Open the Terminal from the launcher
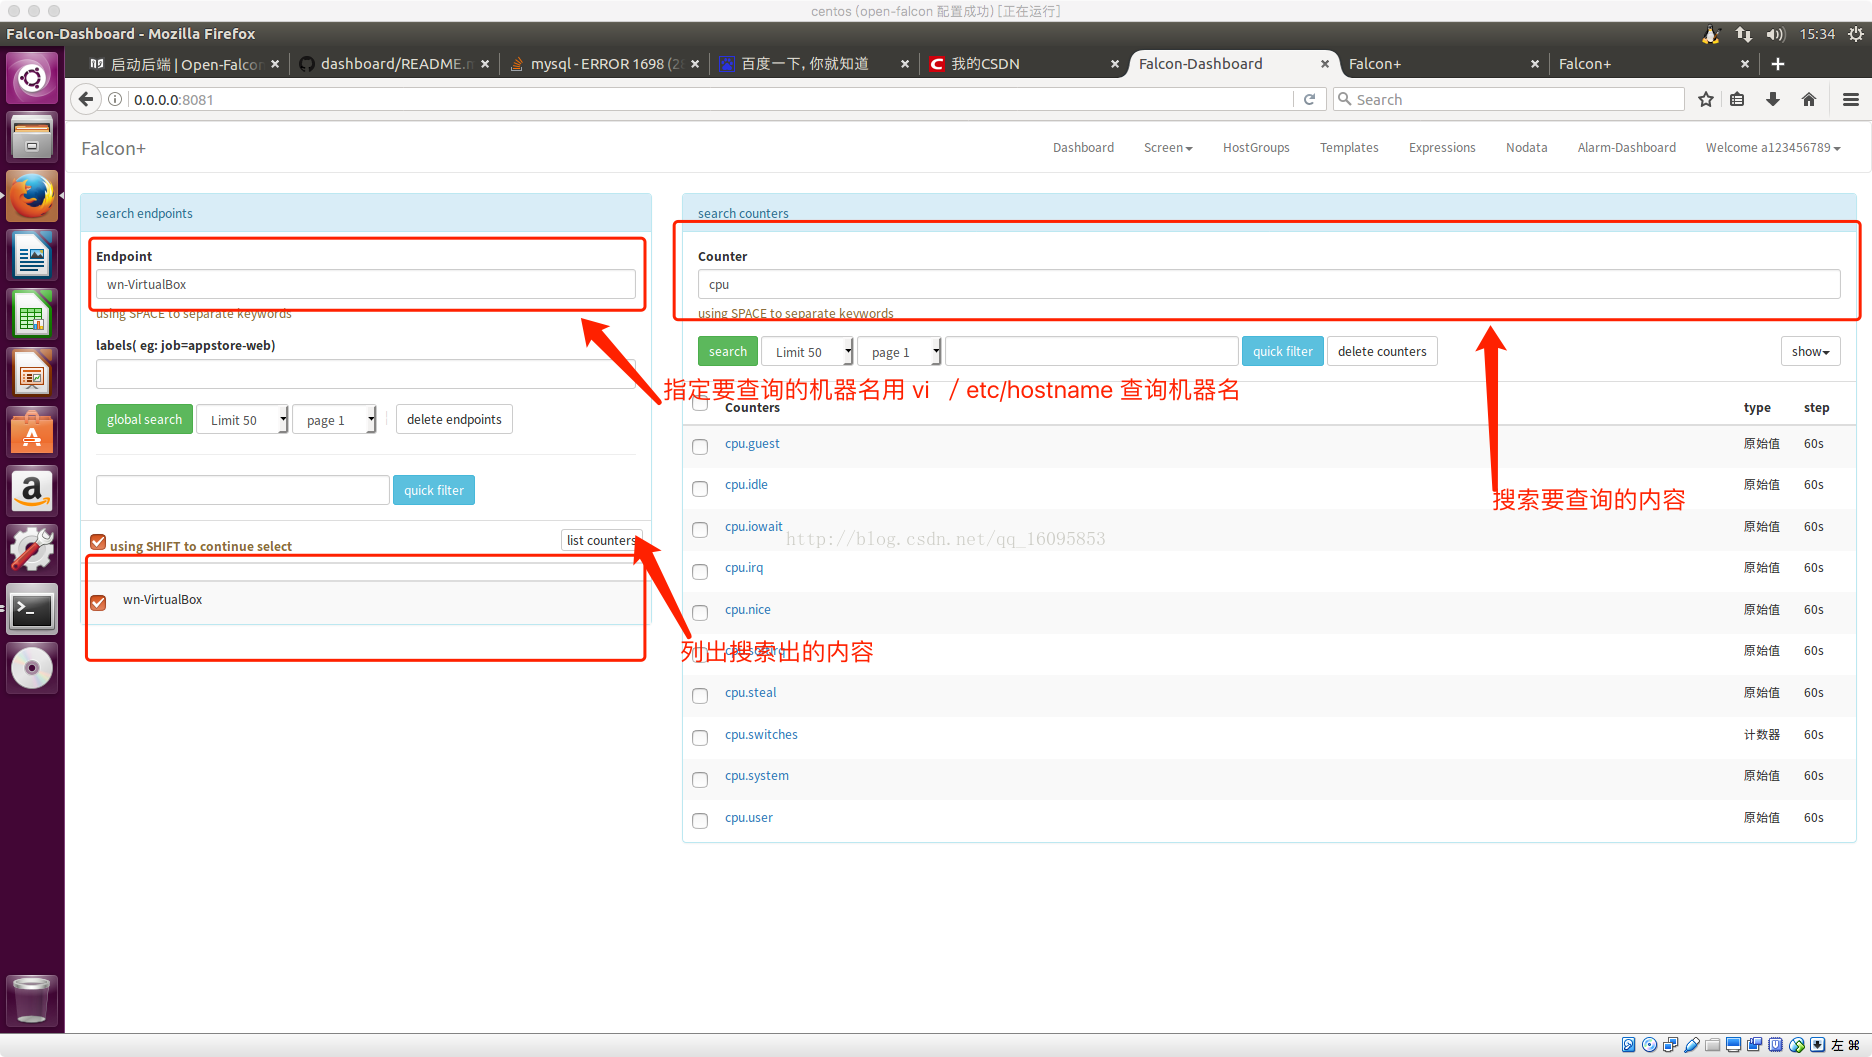 (32, 609)
